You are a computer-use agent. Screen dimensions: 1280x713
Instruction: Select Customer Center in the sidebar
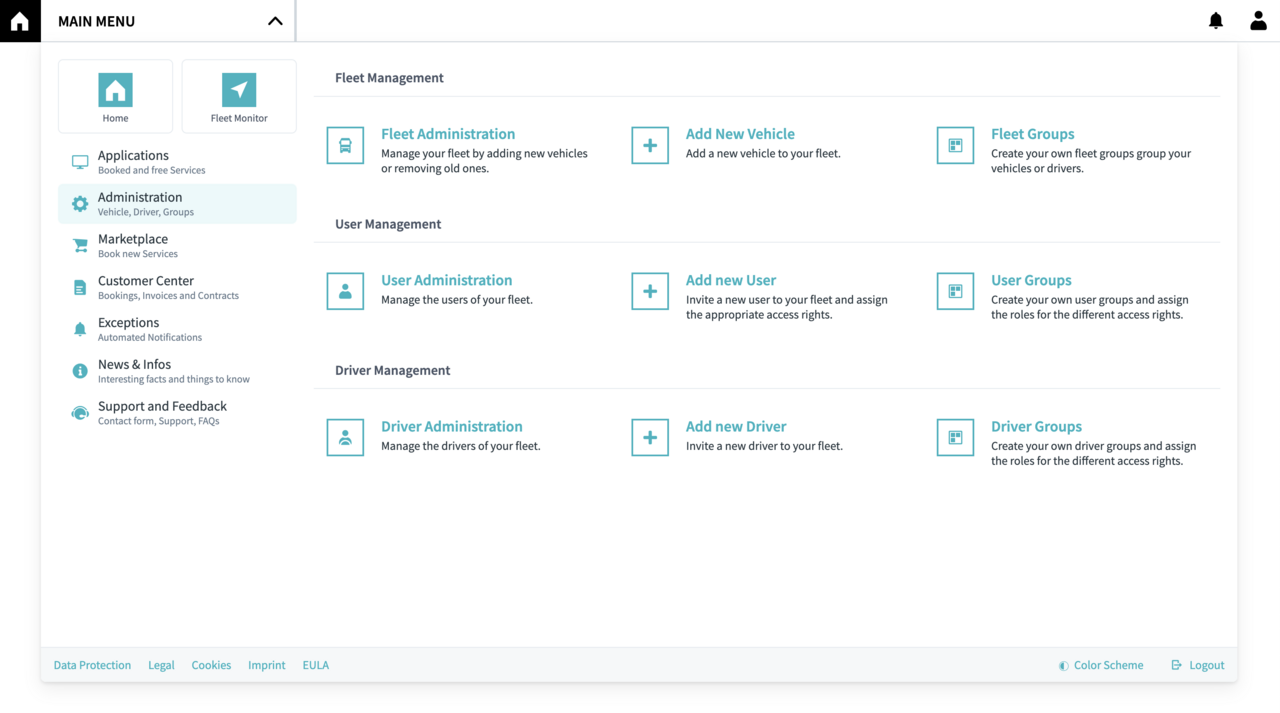[x=146, y=287]
